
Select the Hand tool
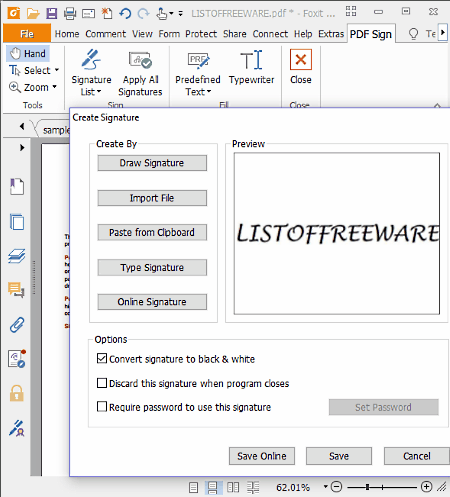28,53
